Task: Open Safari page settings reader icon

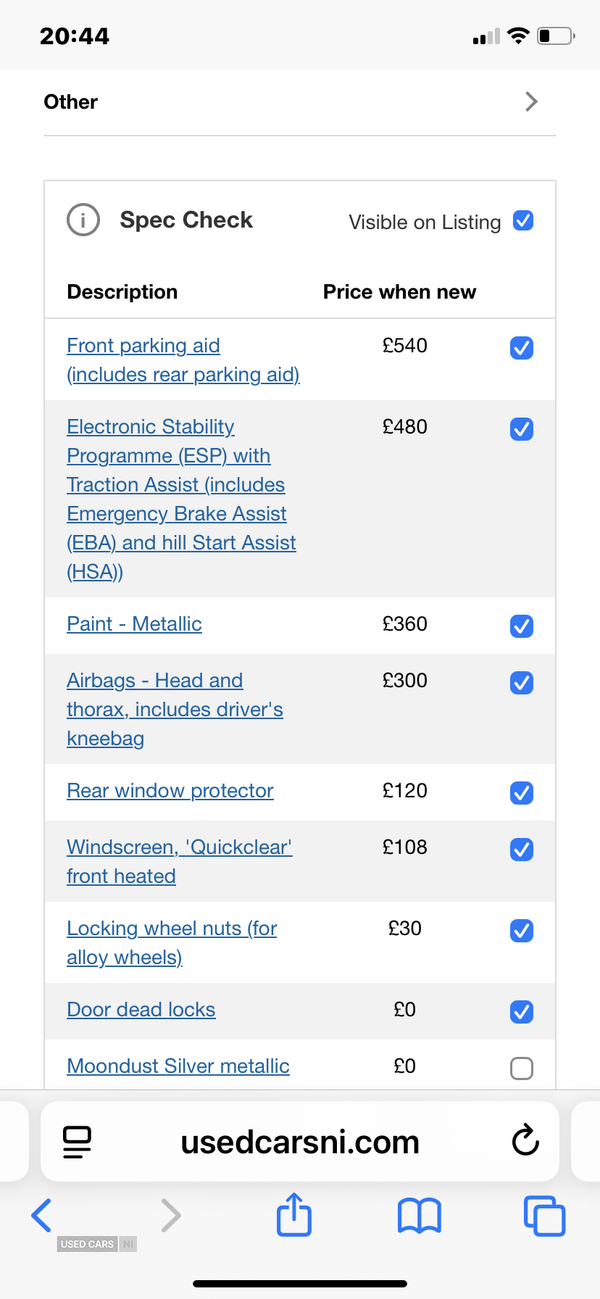Action: tap(77, 1141)
